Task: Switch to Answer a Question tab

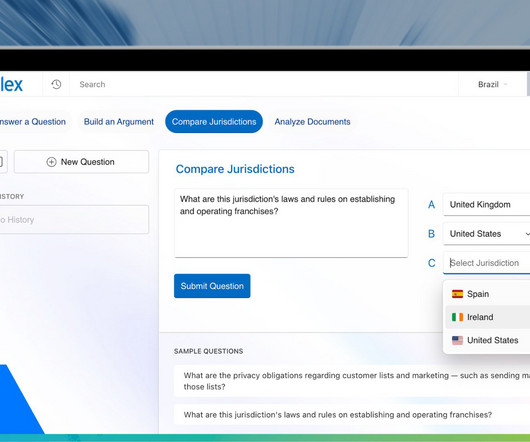Action: pos(33,122)
